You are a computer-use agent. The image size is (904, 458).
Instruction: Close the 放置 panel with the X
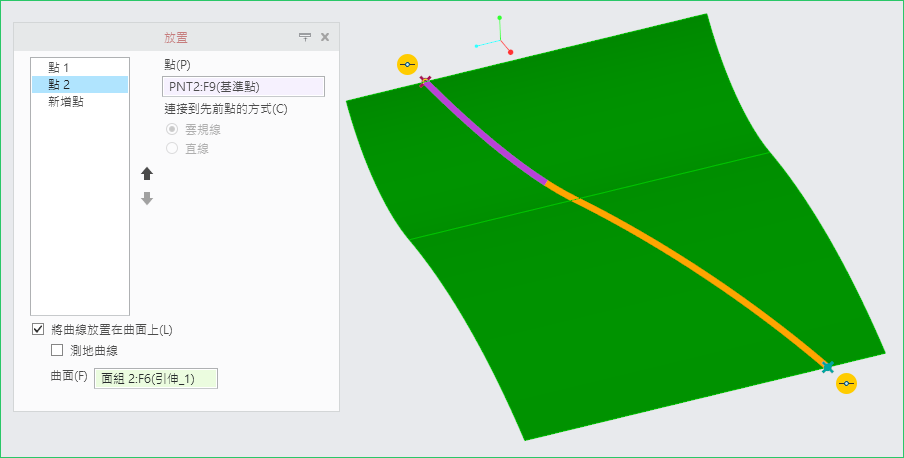point(325,37)
